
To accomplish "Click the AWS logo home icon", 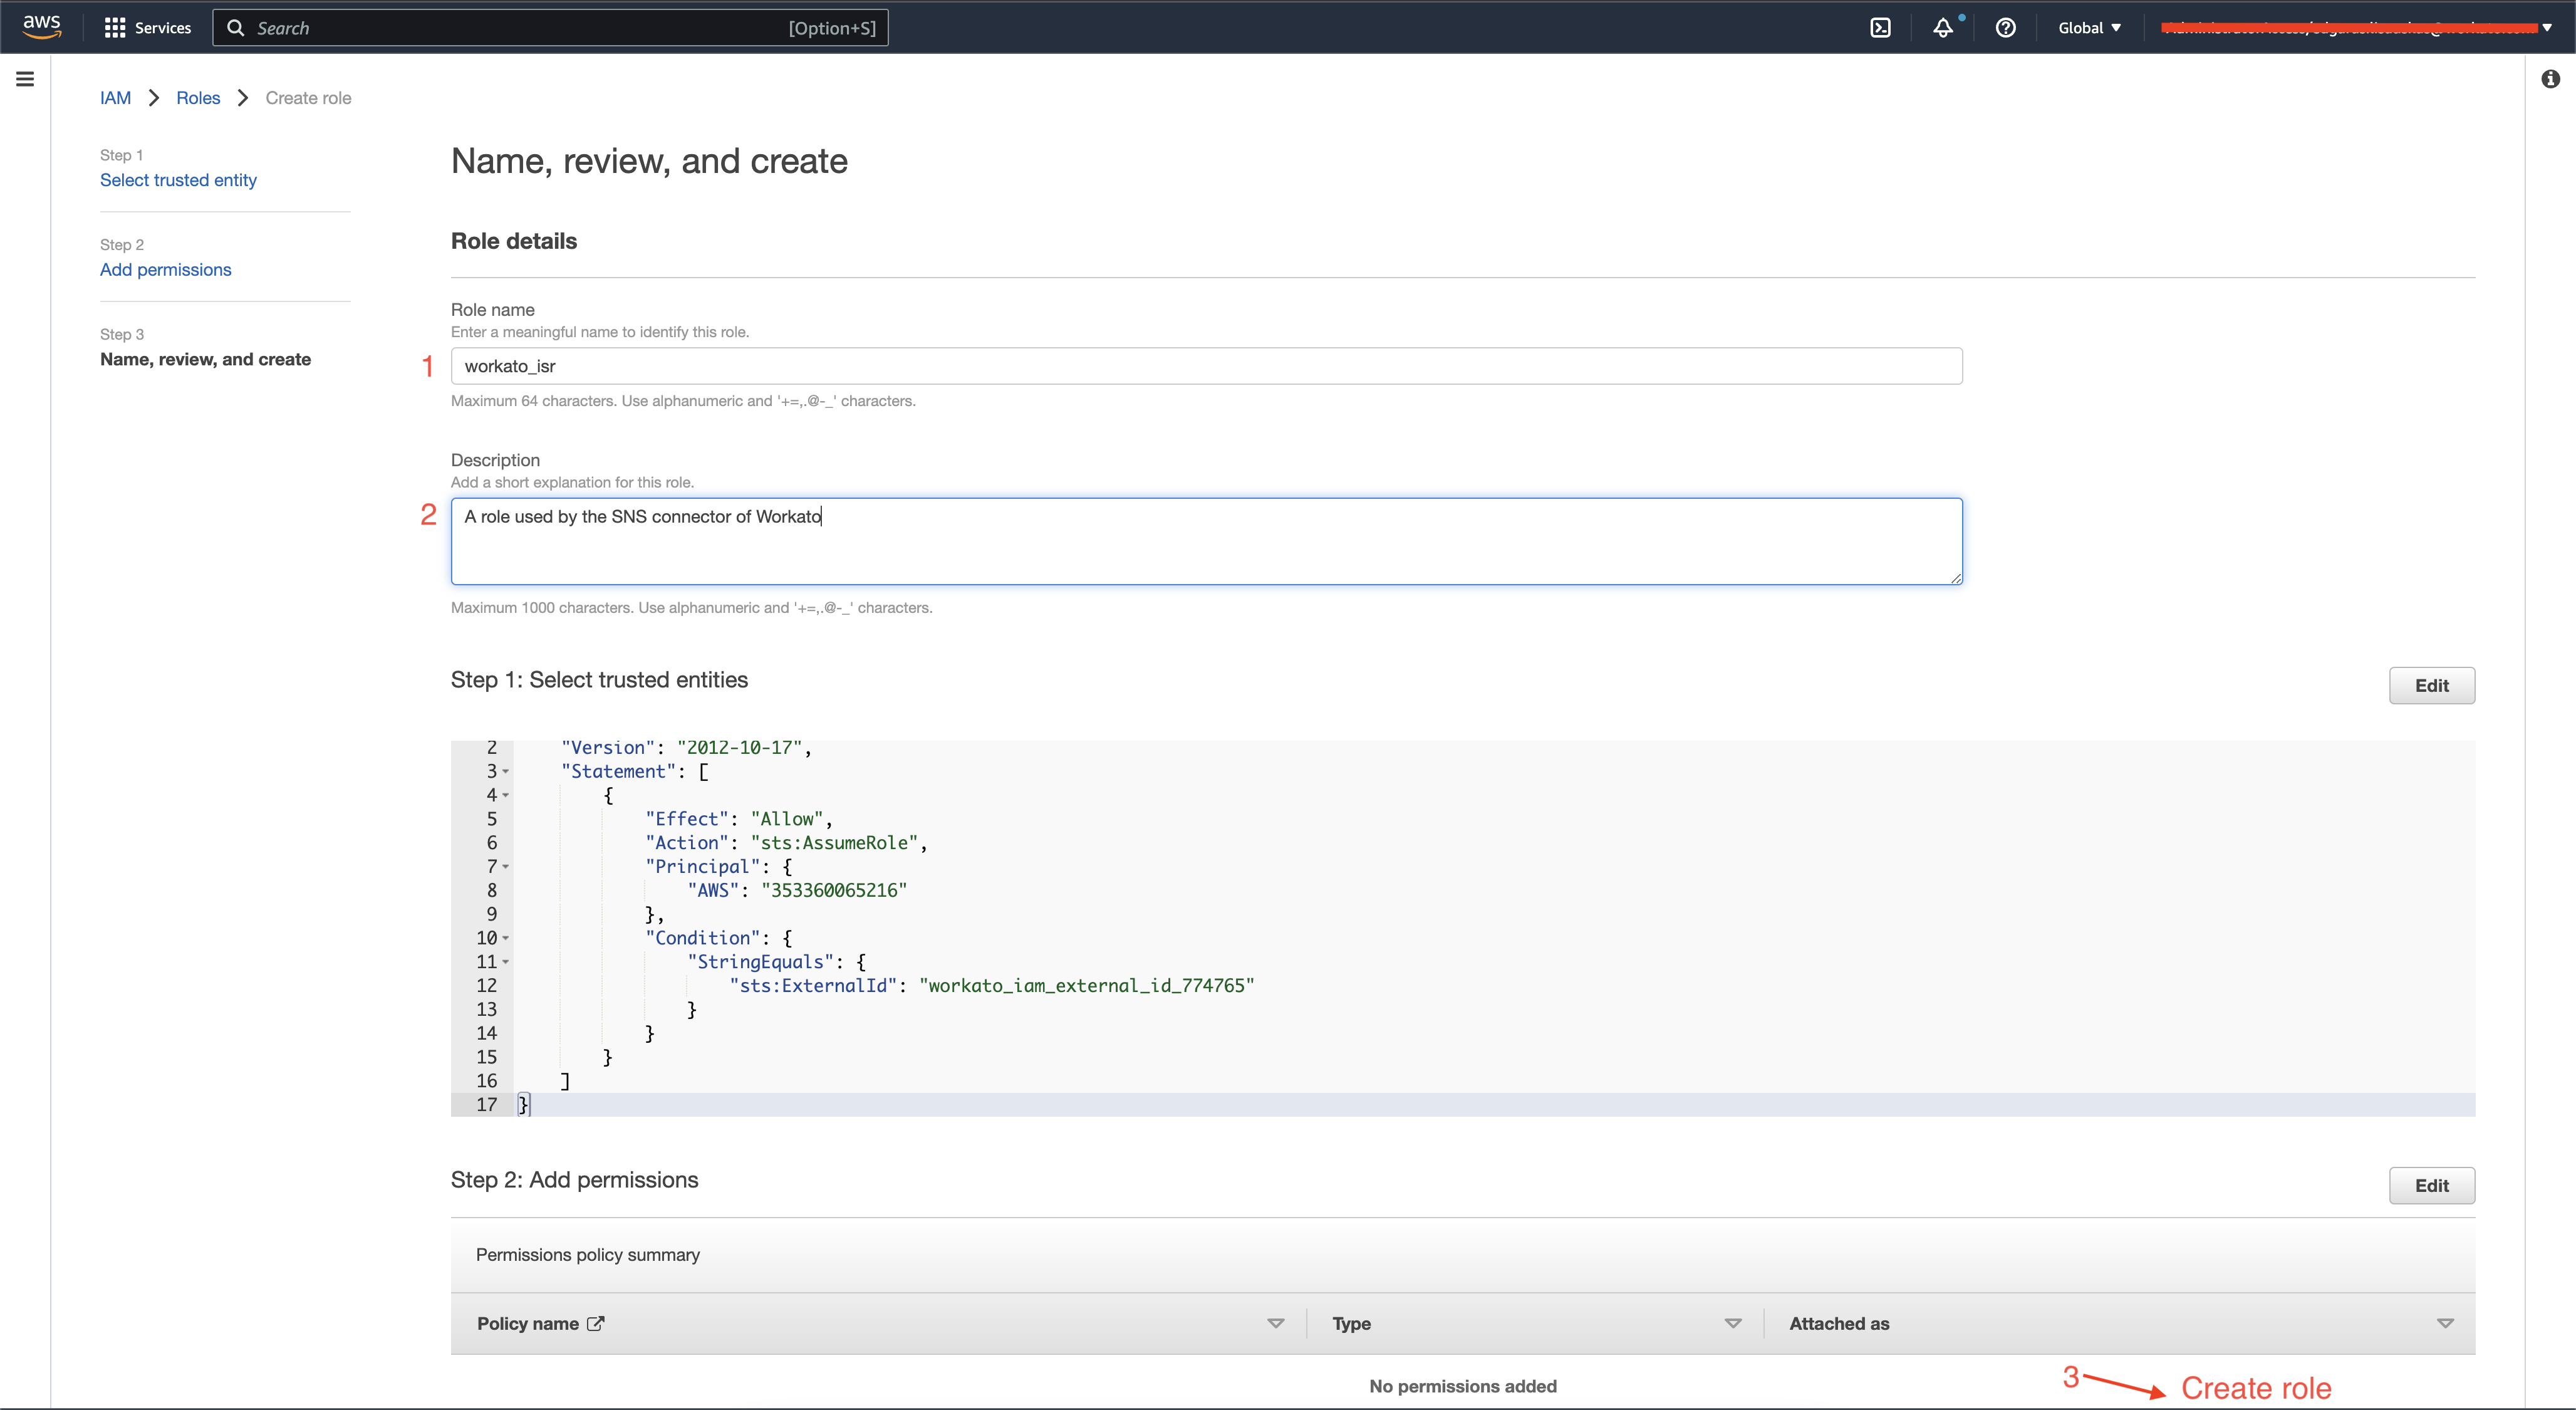I will [x=41, y=27].
